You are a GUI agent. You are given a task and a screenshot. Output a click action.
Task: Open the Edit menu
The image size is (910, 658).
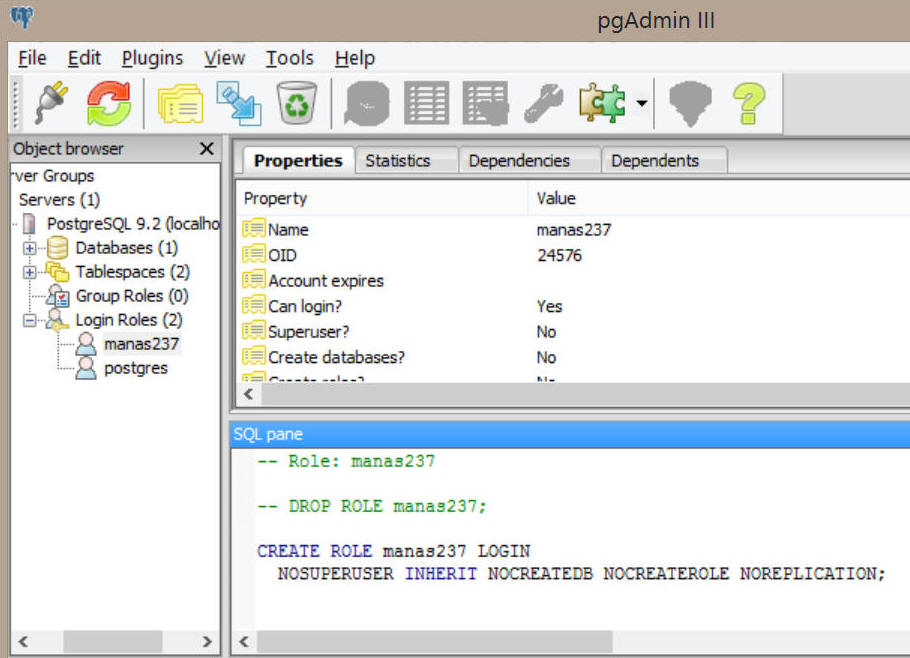[x=84, y=58]
